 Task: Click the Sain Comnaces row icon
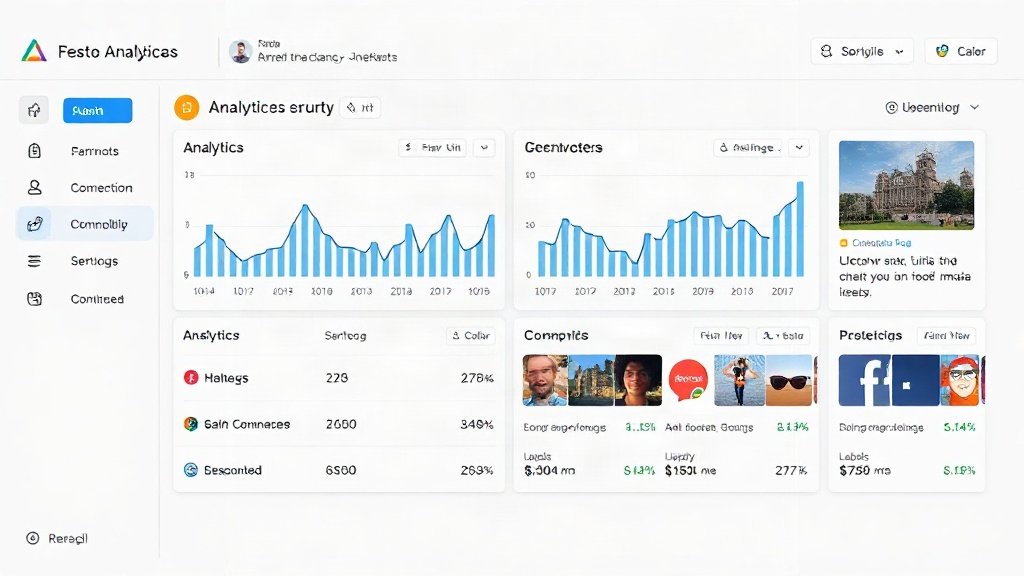(x=191, y=424)
